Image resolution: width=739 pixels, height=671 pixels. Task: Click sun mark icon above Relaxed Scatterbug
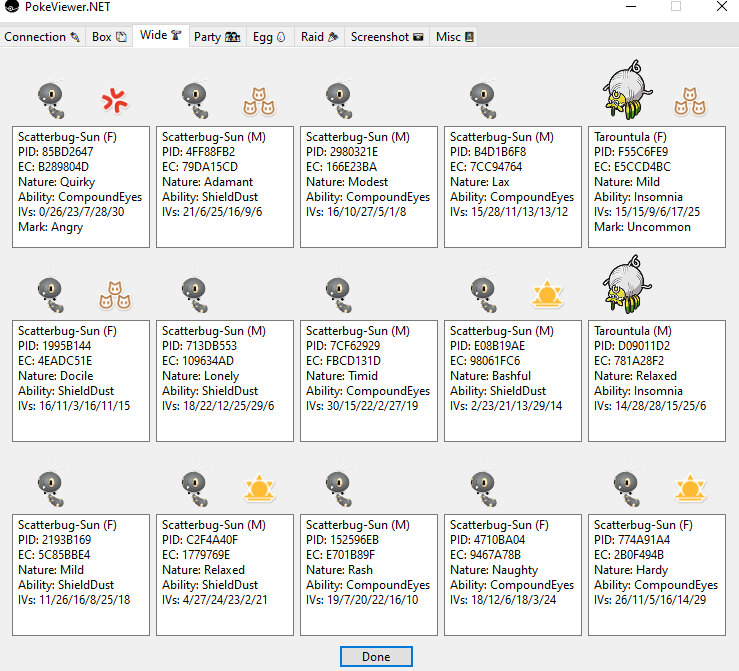[259, 488]
